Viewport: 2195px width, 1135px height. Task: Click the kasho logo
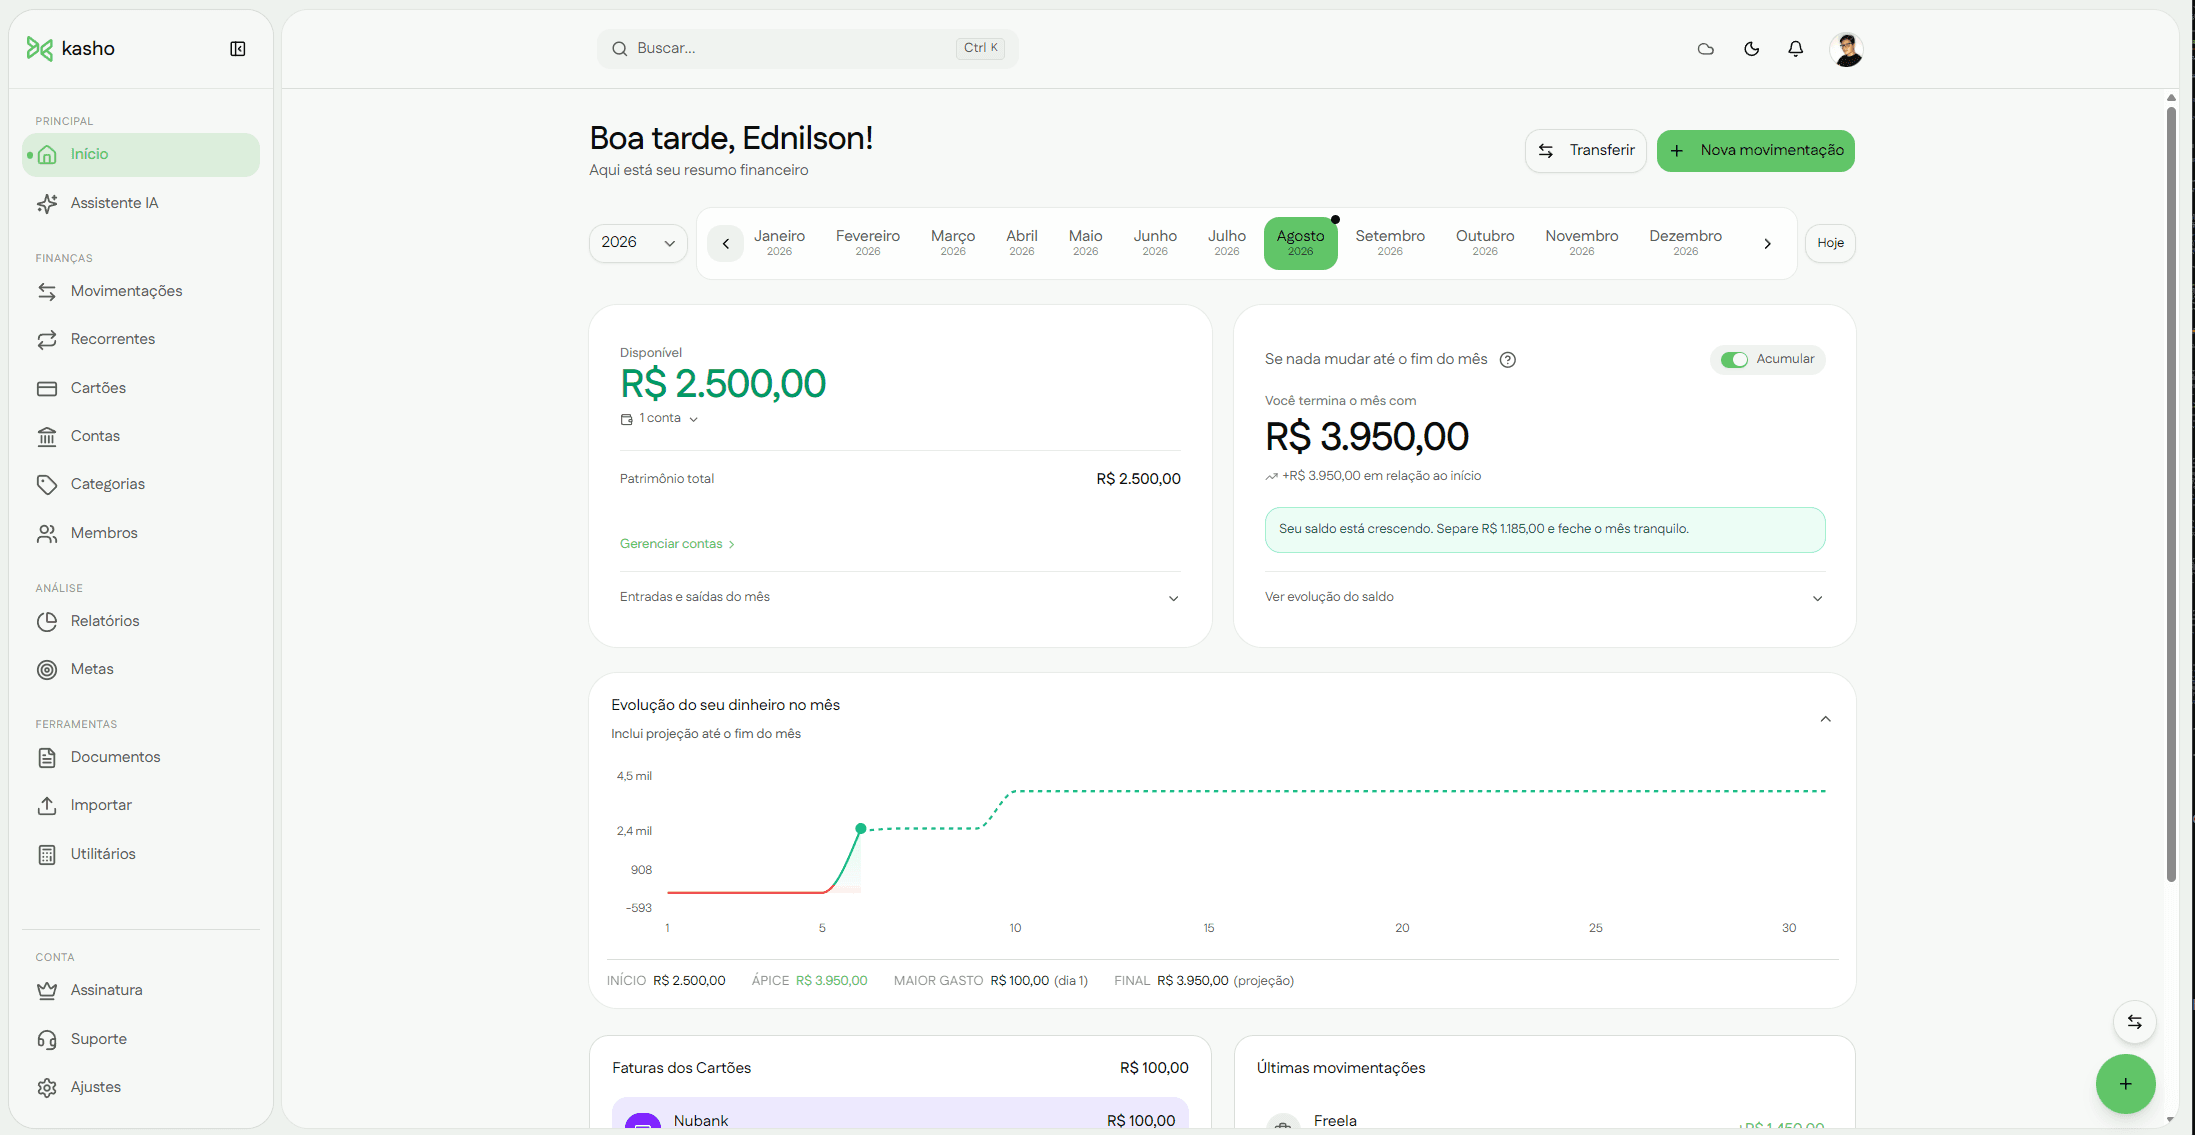pos(71,49)
